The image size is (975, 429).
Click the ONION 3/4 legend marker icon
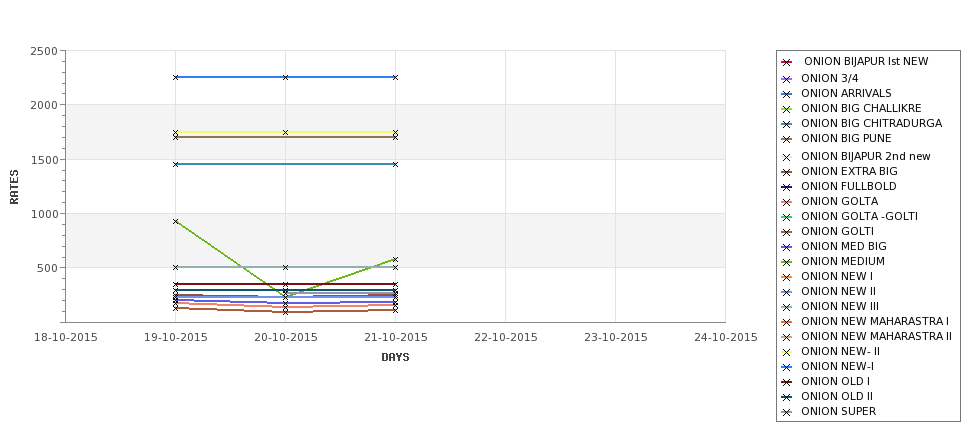coord(787,79)
